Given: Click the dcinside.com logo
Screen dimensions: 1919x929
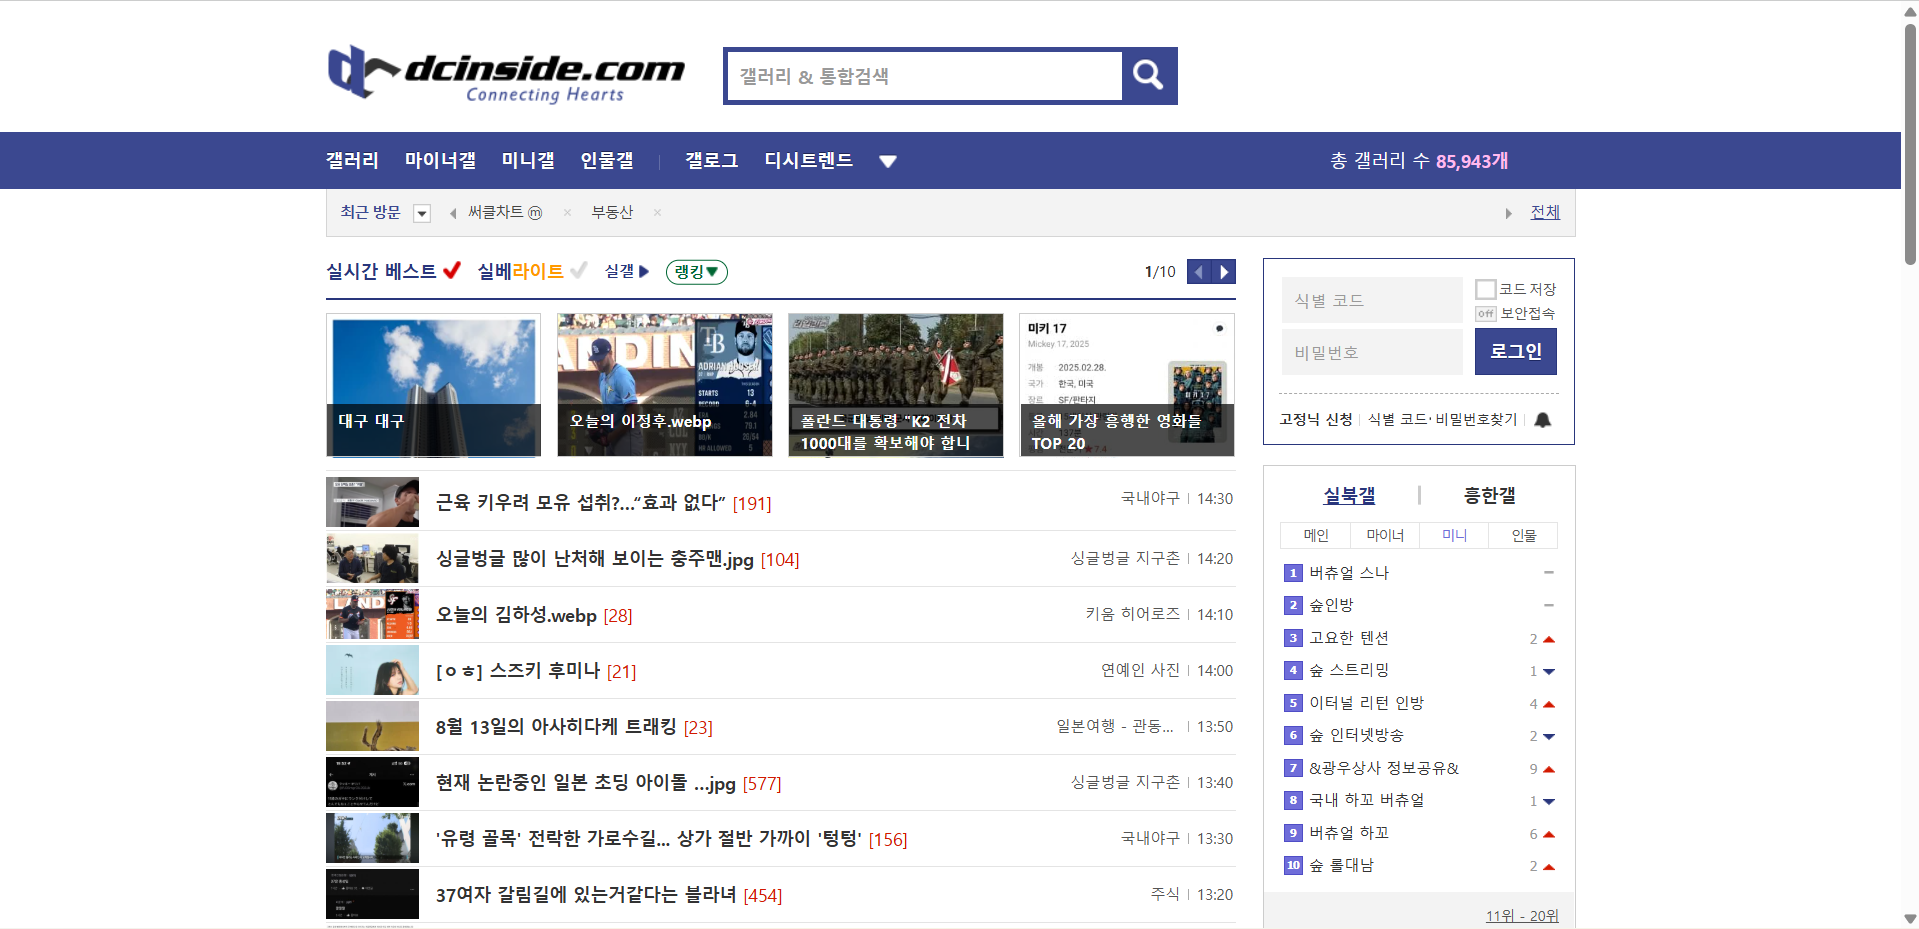Looking at the screenshot, I should 505,72.
